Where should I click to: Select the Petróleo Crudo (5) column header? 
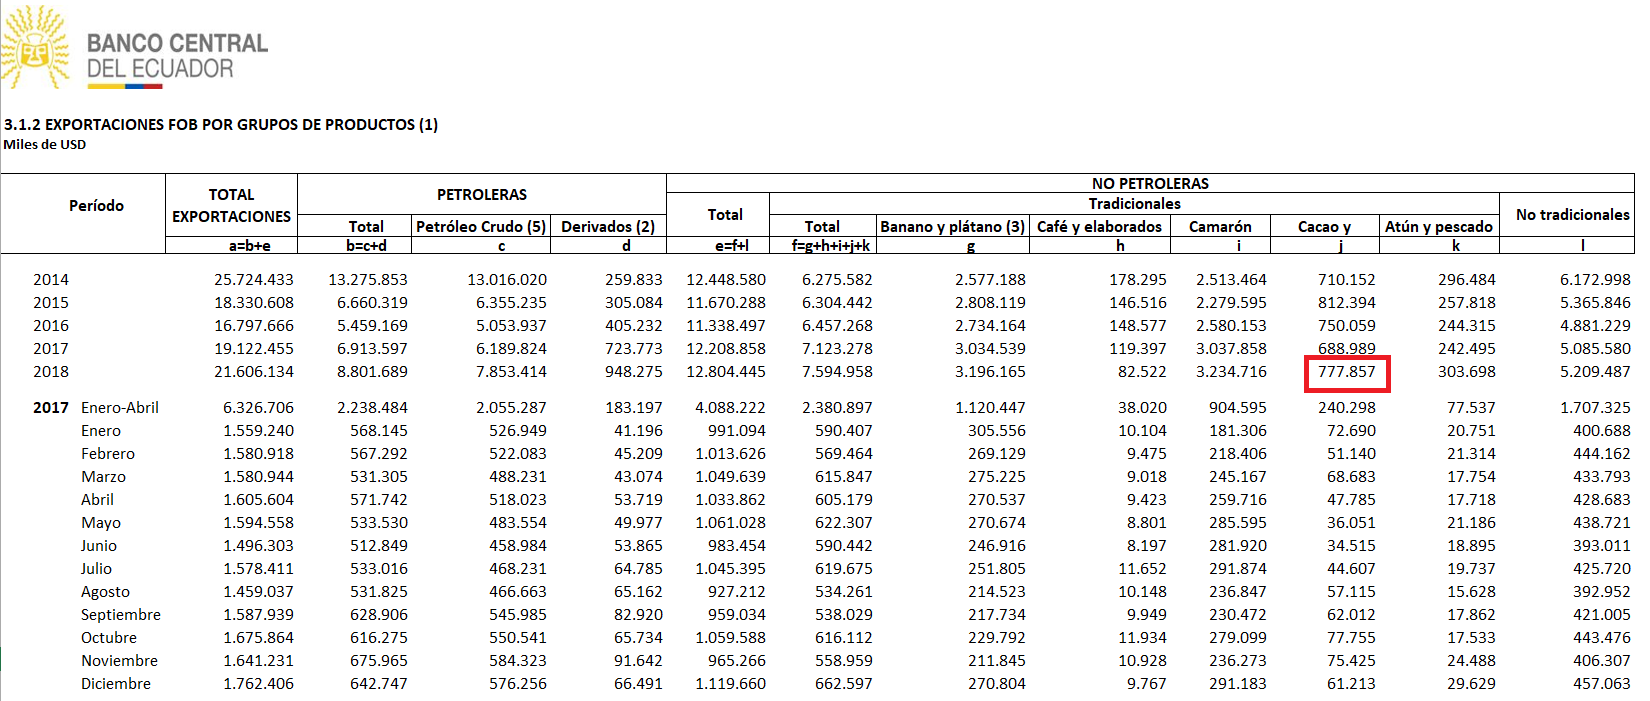481,227
